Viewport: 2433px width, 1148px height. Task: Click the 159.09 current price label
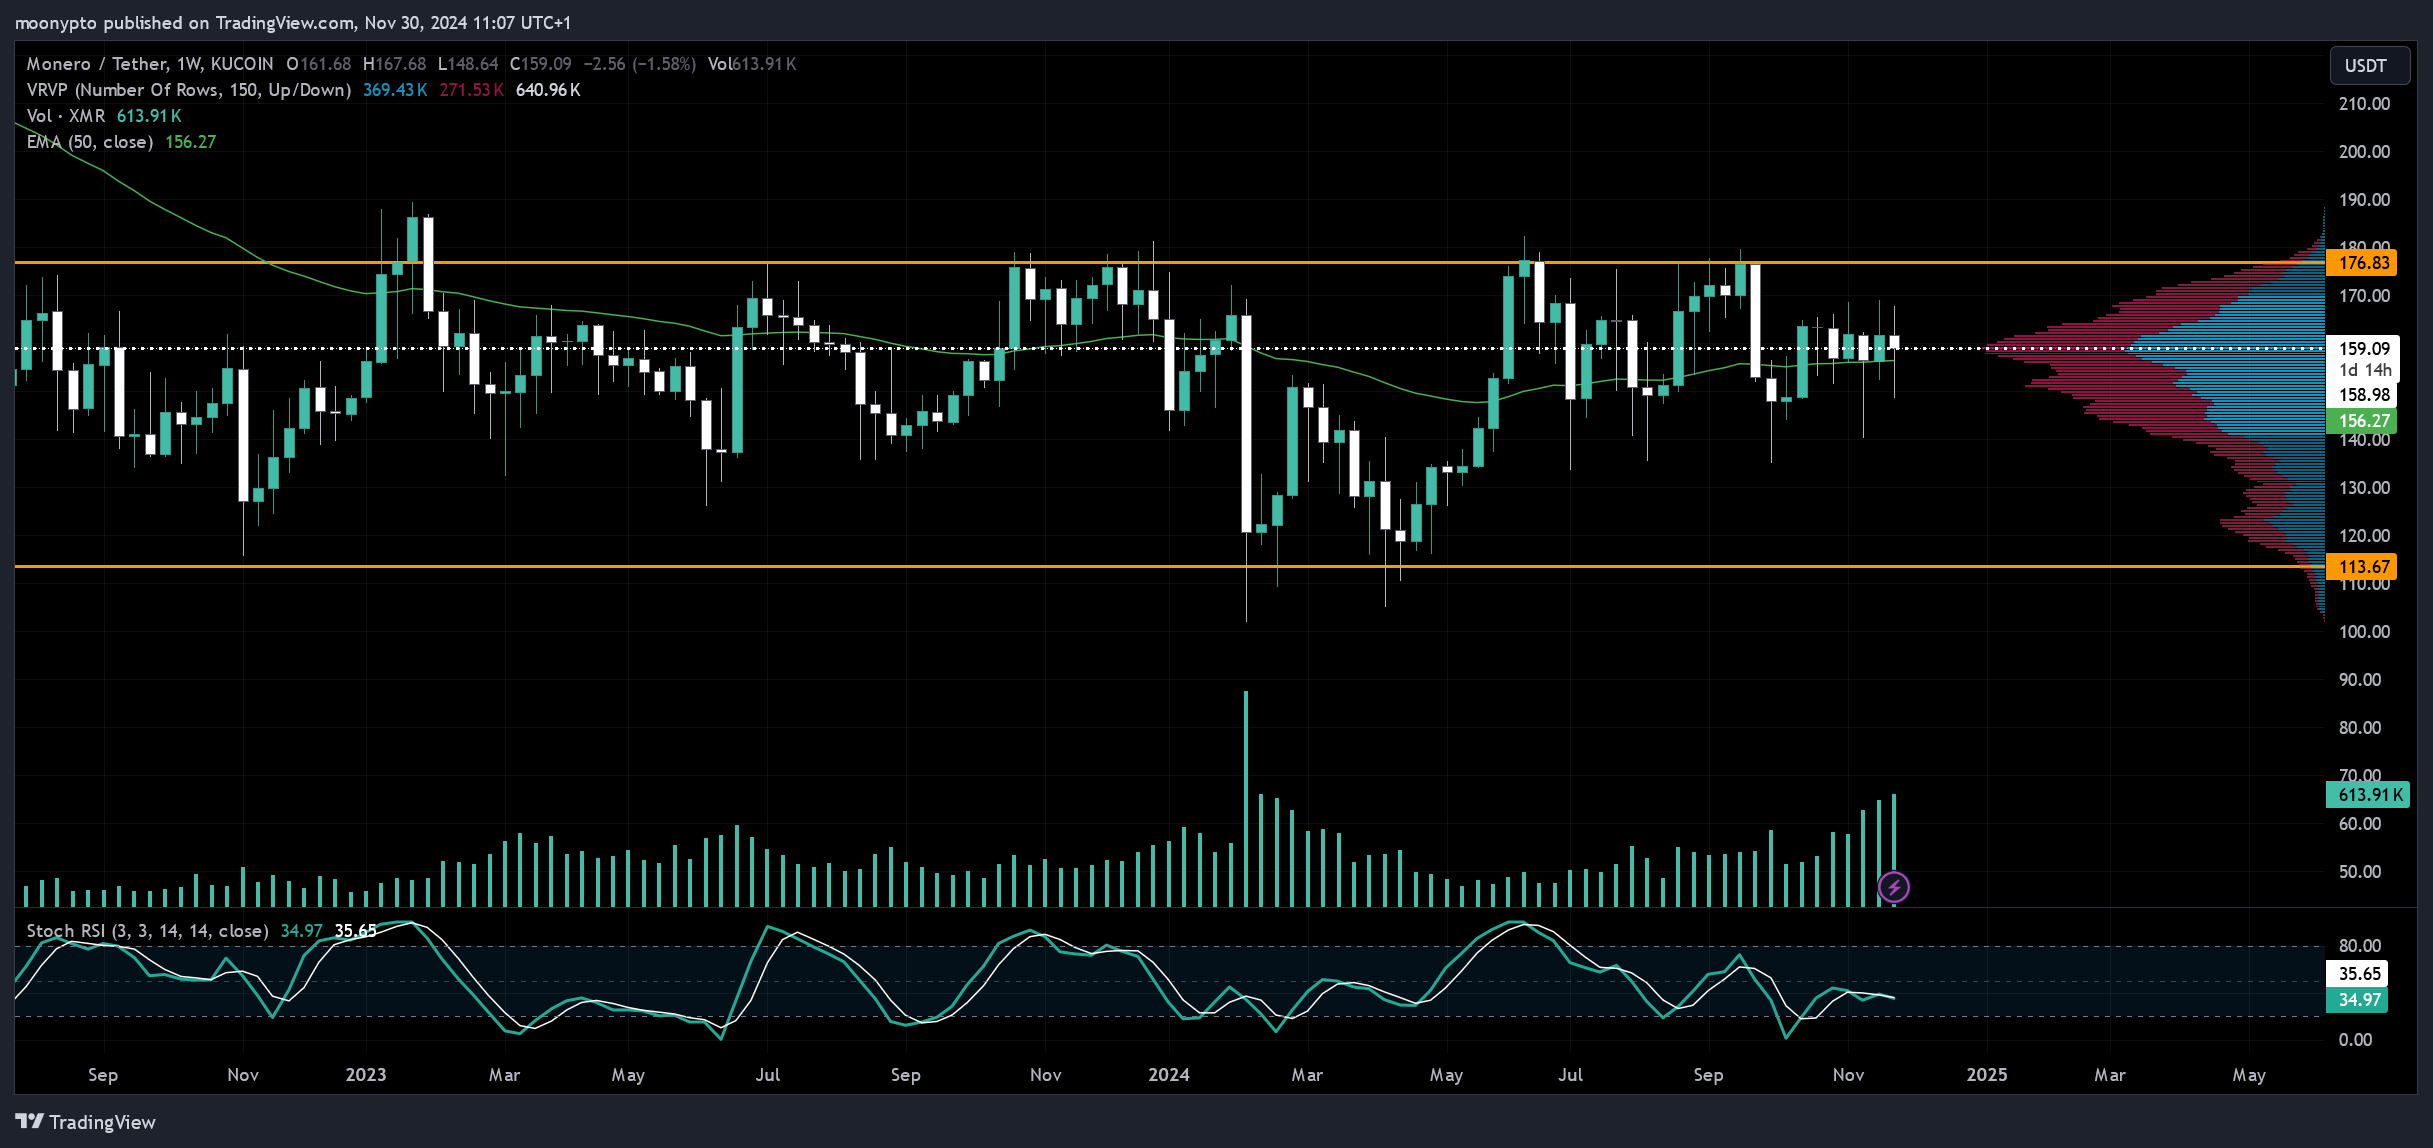tap(2364, 348)
